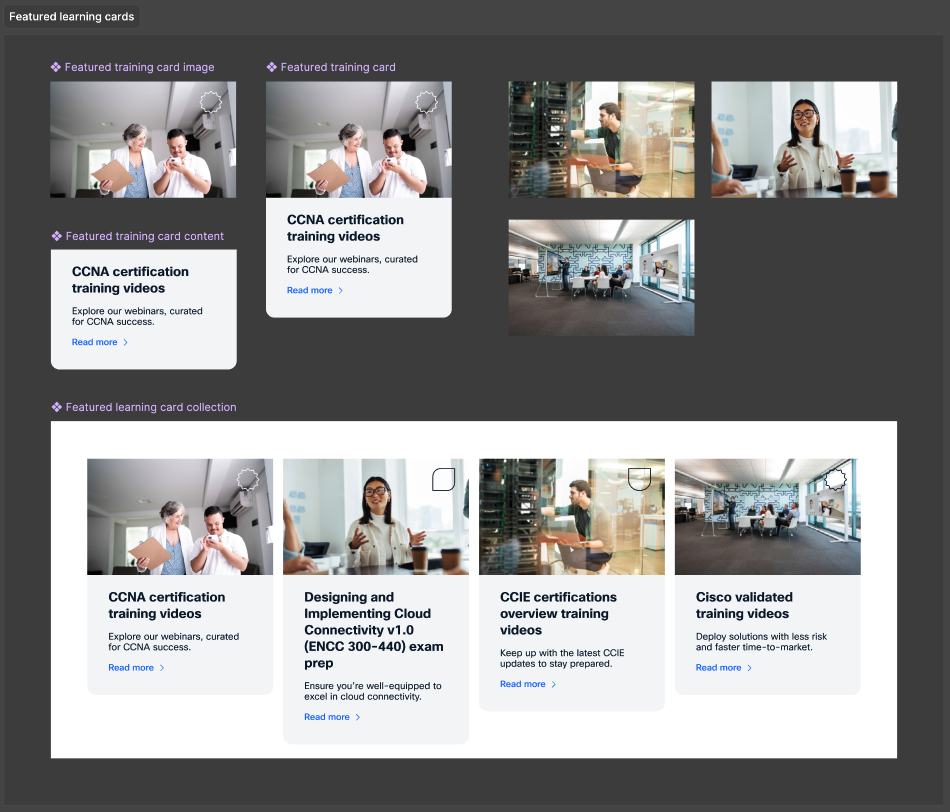Click the component icon beside 'Featured learning card collection'

57,407
